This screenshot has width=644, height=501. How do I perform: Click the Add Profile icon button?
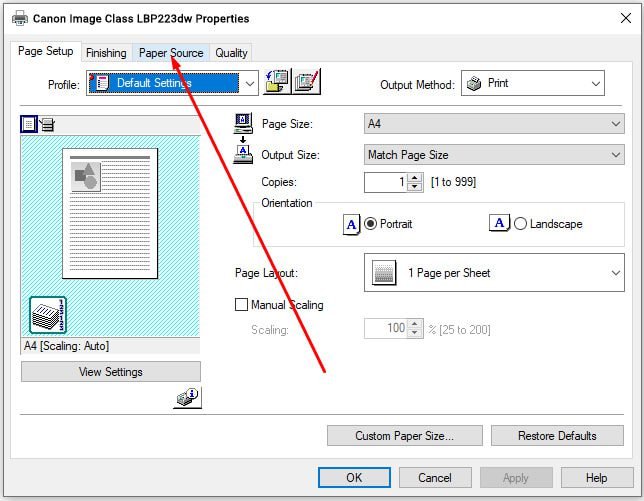(276, 83)
